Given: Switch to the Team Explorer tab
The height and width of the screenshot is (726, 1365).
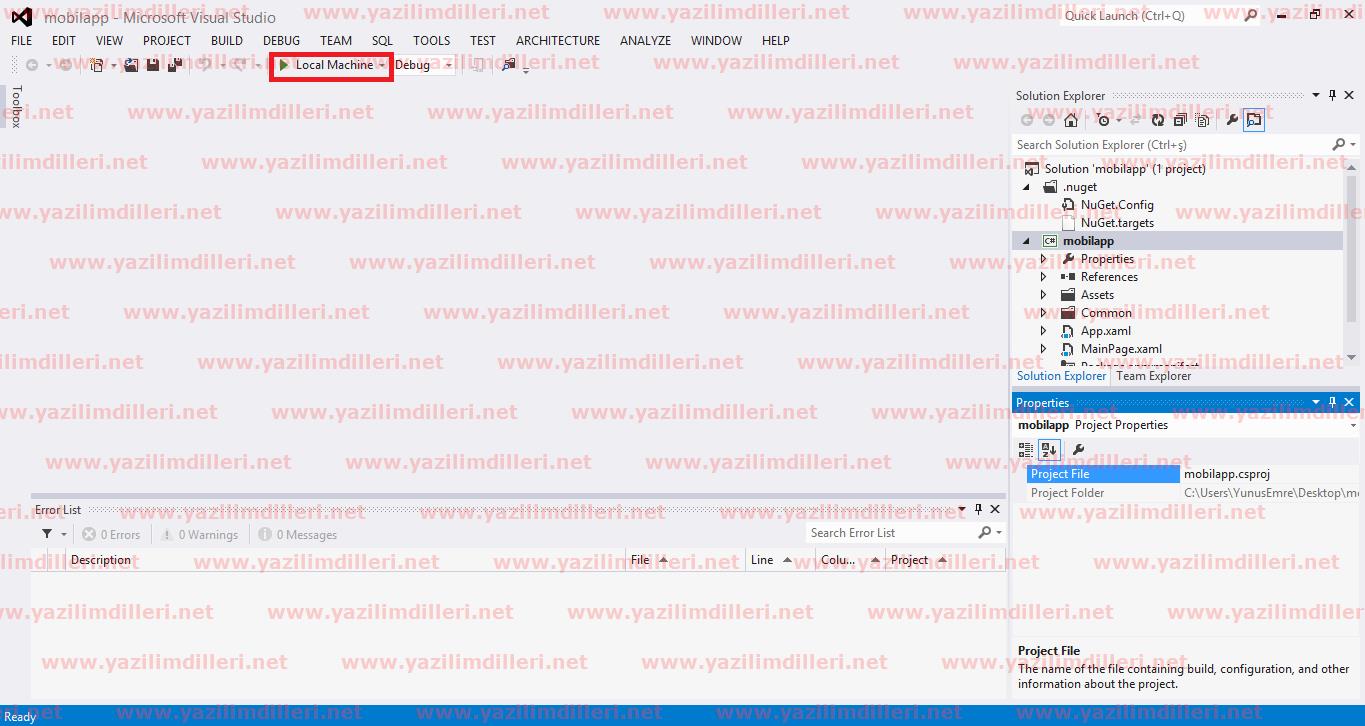Looking at the screenshot, I should [x=1153, y=376].
